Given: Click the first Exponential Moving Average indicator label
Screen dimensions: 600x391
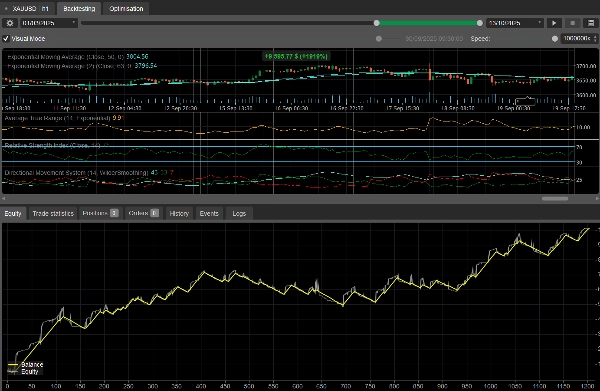Looking at the screenshot, I should (65, 57).
